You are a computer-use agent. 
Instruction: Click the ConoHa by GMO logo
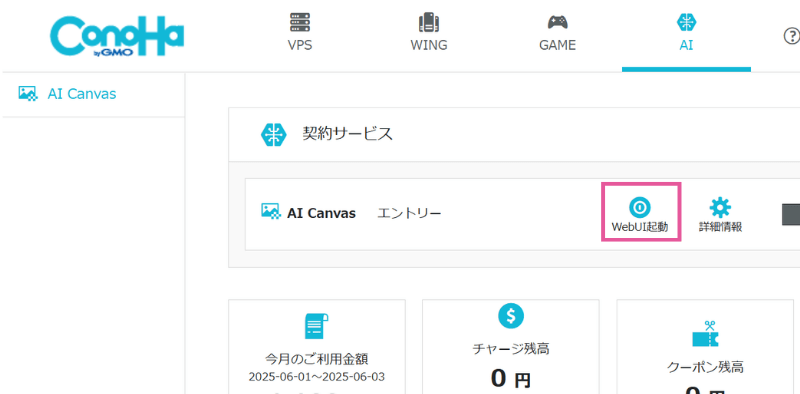pyautogui.click(x=117, y=36)
